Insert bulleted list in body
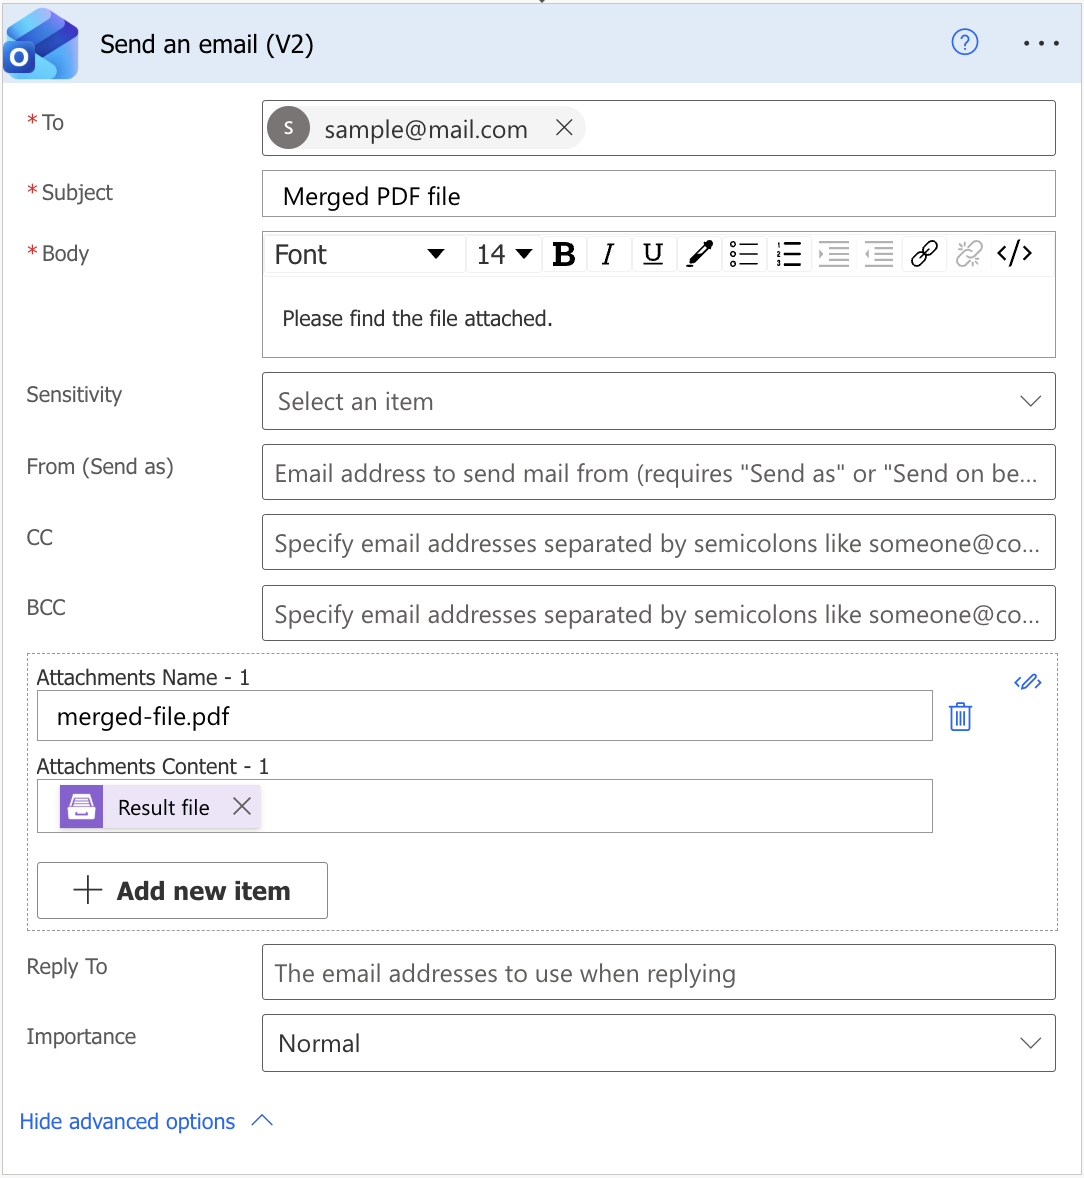This screenshot has width=1084, height=1178. (744, 254)
